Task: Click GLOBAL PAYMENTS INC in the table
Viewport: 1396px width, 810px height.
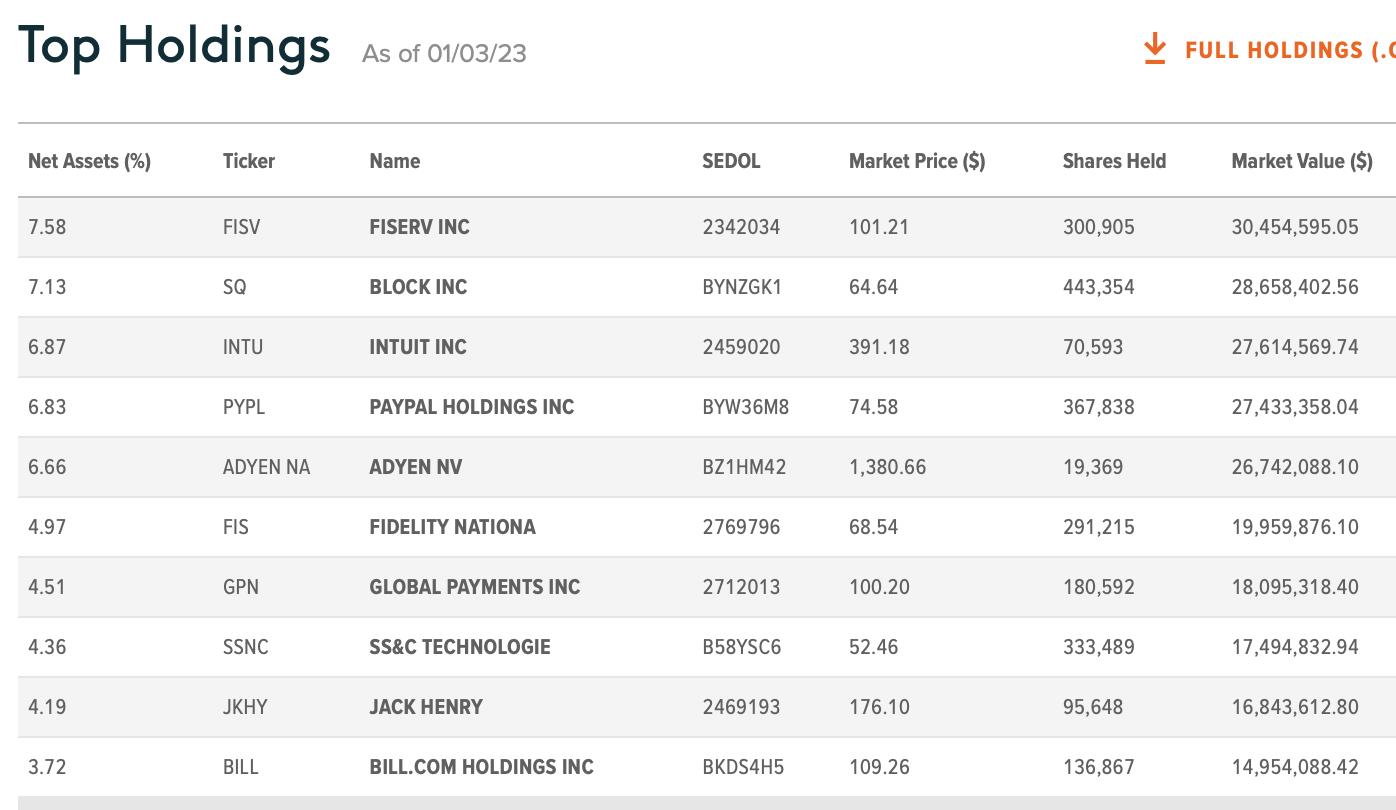Action: 475,587
